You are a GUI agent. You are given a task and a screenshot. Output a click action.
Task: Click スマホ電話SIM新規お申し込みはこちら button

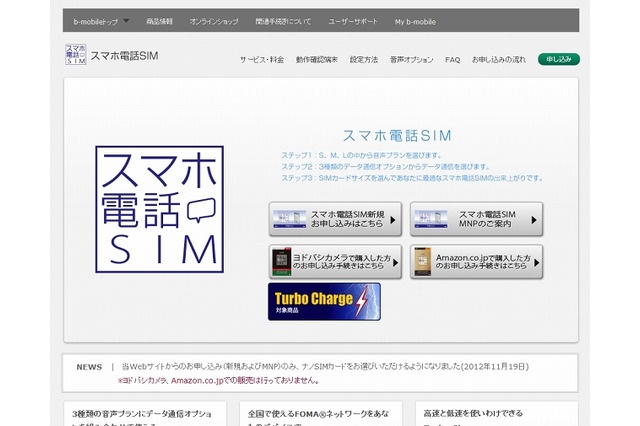pyautogui.click(x=335, y=219)
